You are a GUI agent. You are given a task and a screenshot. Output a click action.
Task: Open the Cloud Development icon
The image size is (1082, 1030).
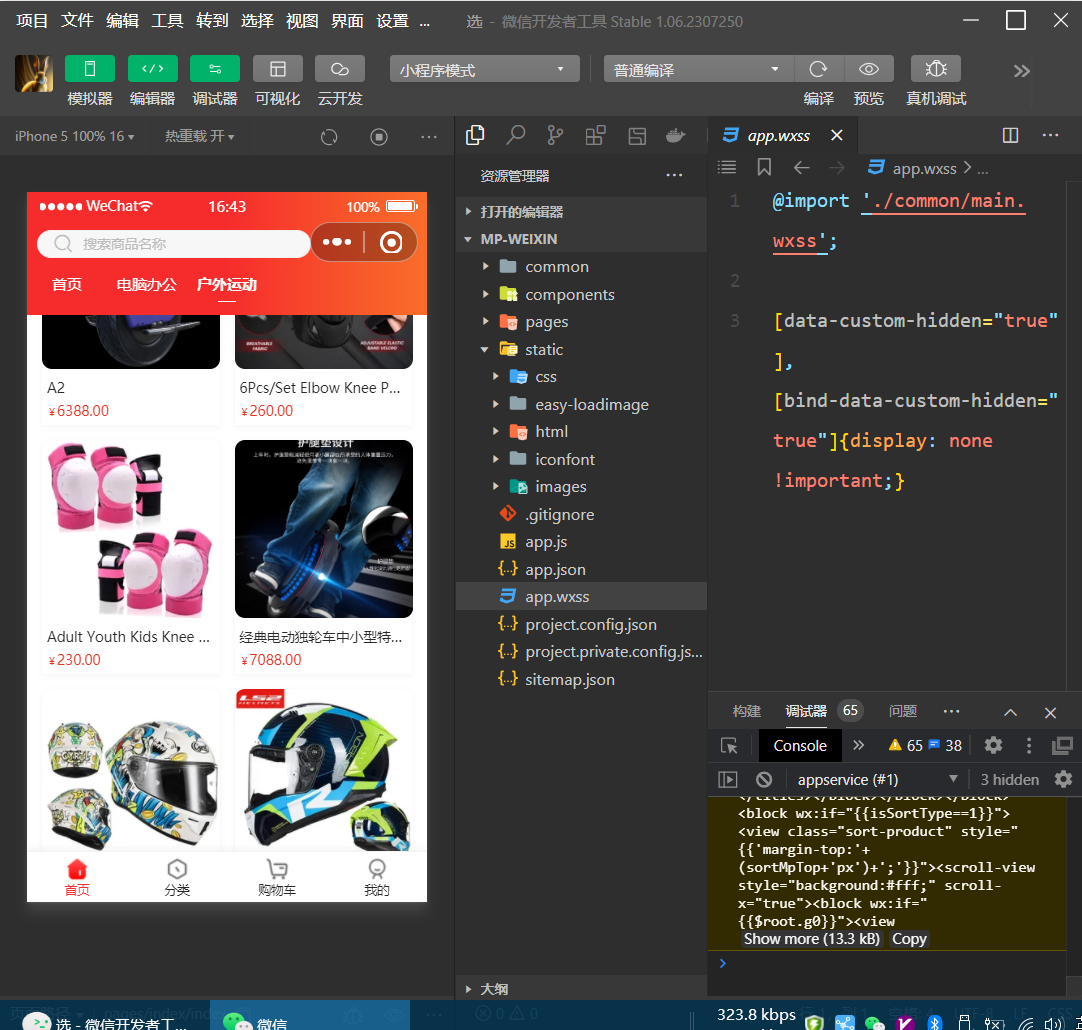[340, 69]
